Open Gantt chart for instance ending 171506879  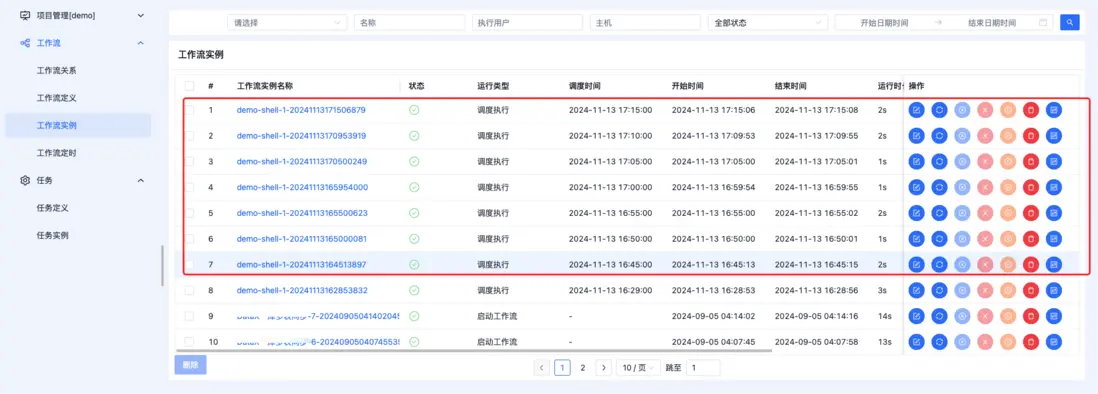pyautogui.click(x=1054, y=110)
